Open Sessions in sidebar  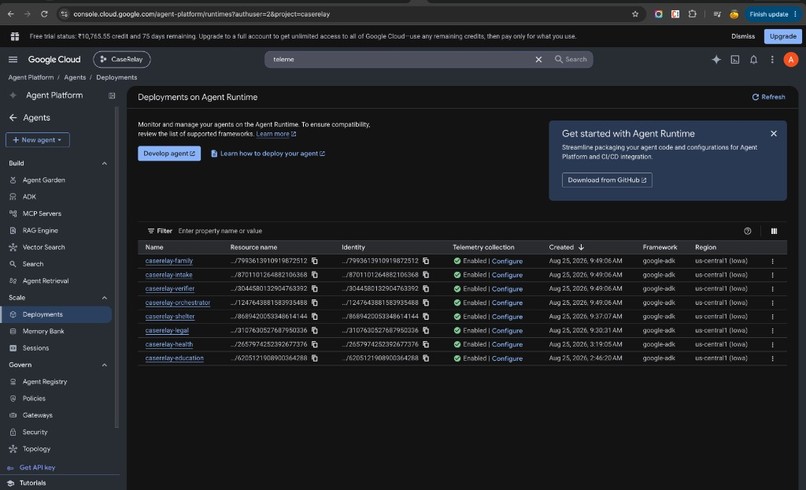click(x=35, y=348)
